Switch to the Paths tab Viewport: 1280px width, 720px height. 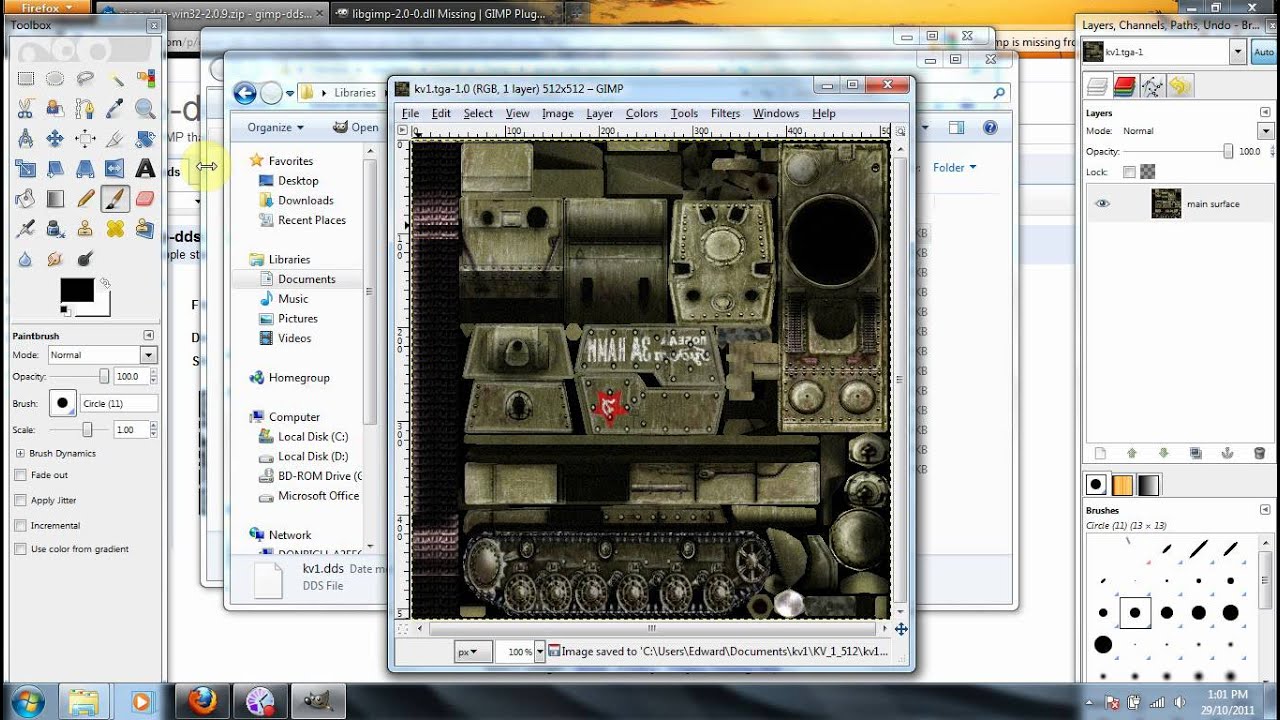(1152, 86)
